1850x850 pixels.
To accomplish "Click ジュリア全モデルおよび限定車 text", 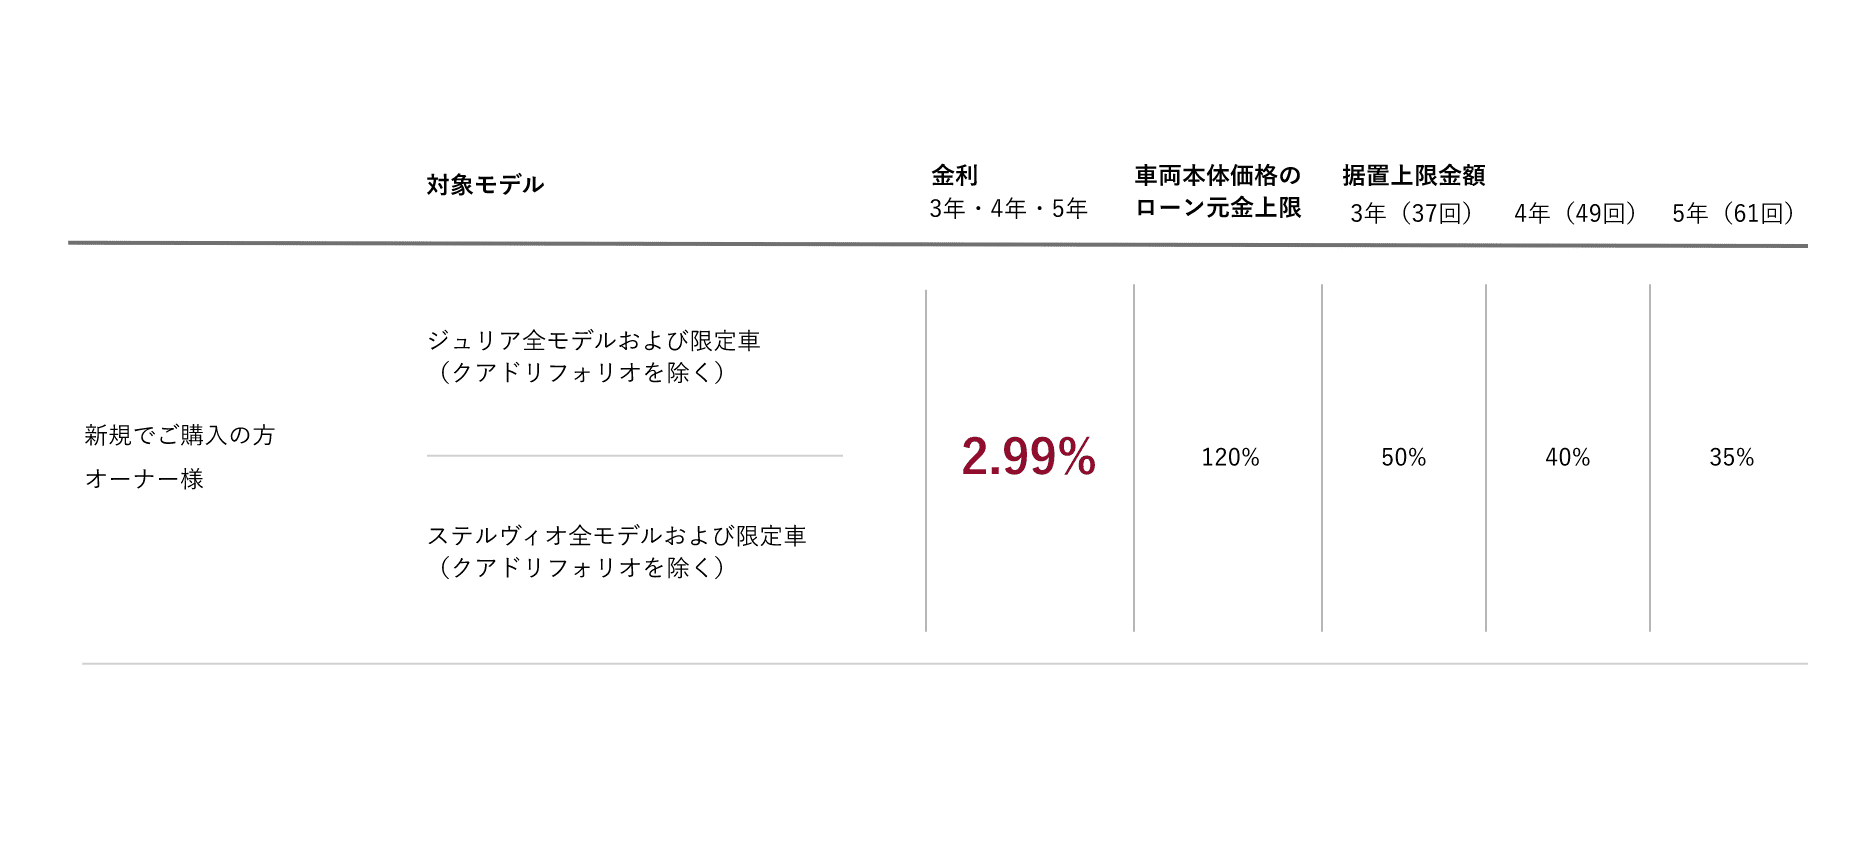I will tap(594, 341).
